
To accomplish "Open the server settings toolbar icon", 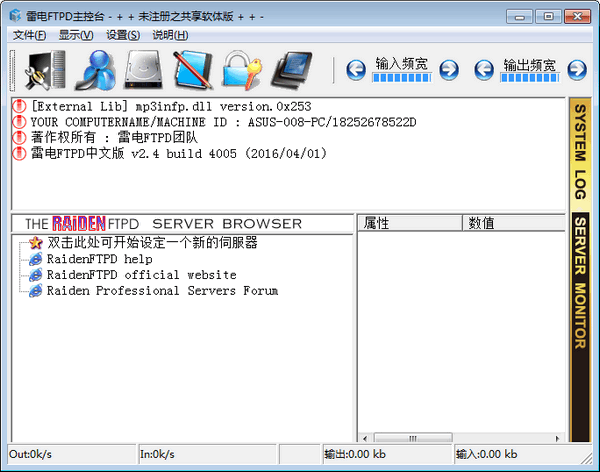I will [45, 70].
